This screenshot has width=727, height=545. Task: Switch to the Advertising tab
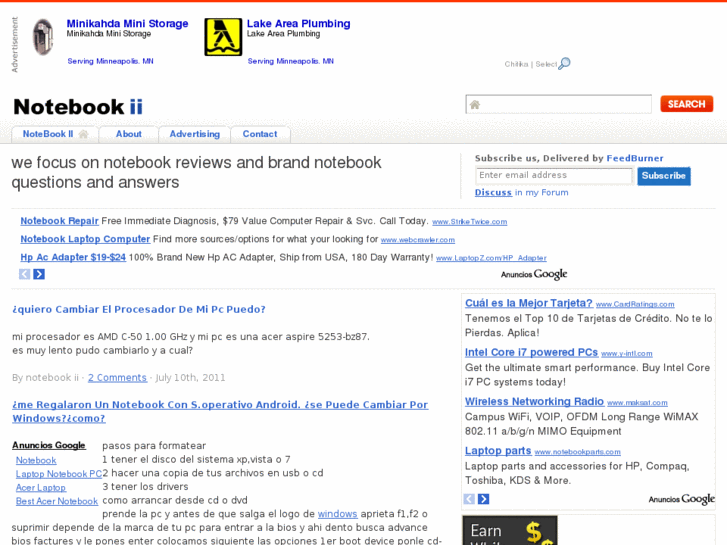(x=194, y=134)
